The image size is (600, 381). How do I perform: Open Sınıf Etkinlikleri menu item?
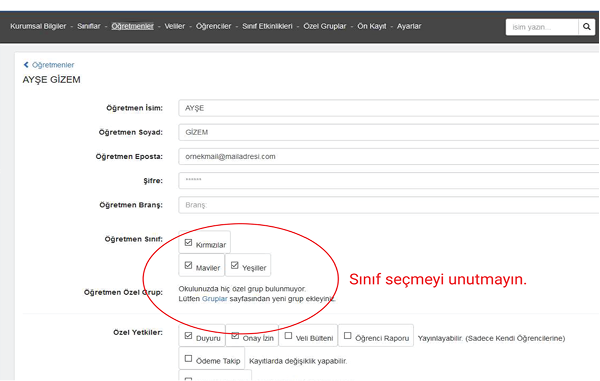pos(267,26)
